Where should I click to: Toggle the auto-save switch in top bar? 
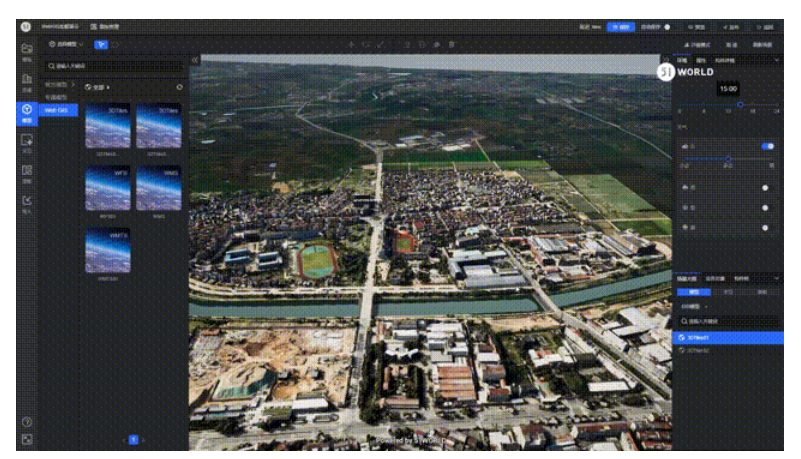667,26
